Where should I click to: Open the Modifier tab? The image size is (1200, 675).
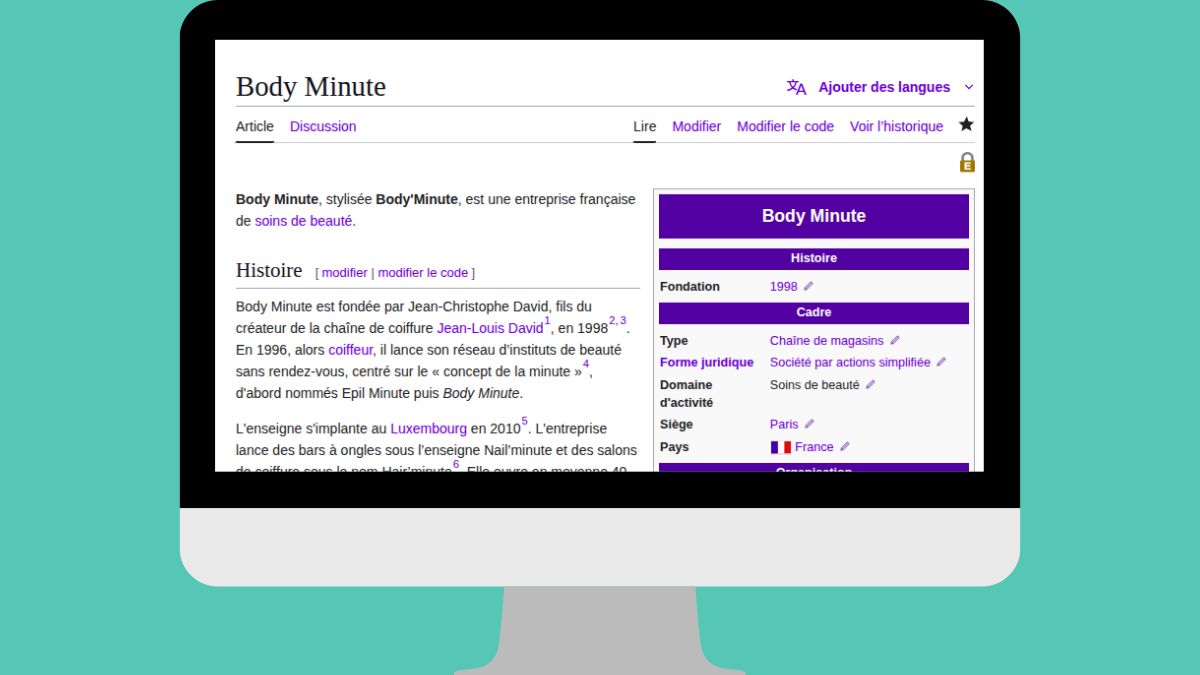point(696,126)
